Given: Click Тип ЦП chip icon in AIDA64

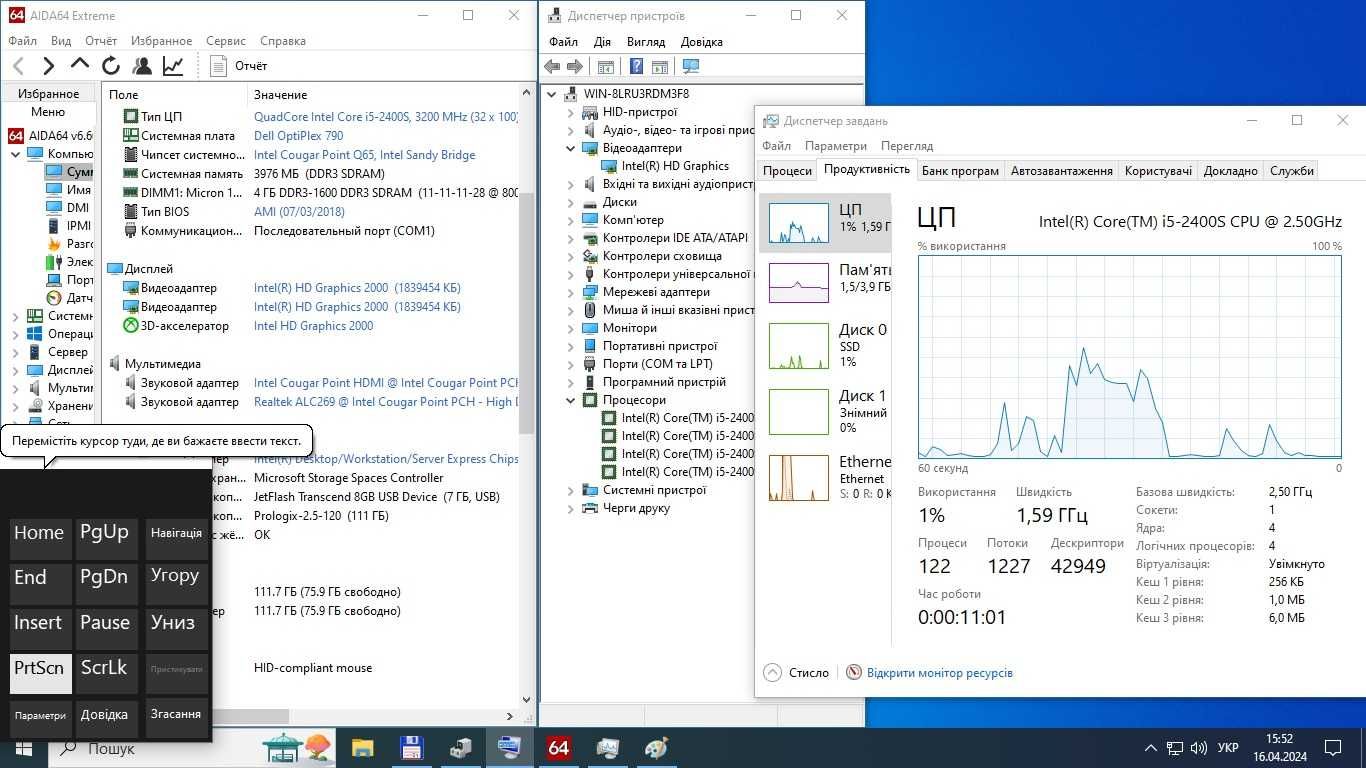Looking at the screenshot, I should 130,117.
